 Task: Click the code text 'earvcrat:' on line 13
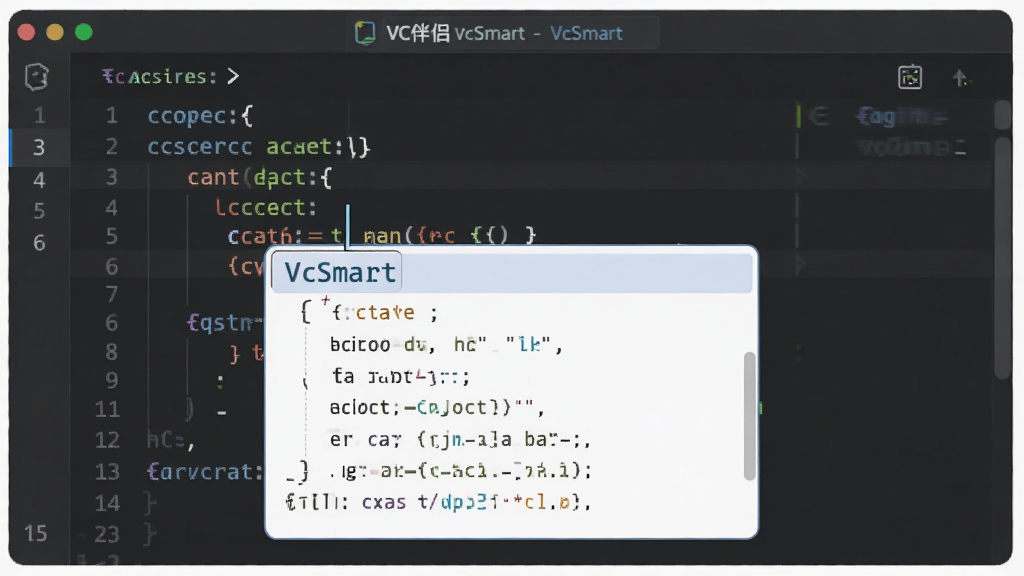tap(205, 472)
